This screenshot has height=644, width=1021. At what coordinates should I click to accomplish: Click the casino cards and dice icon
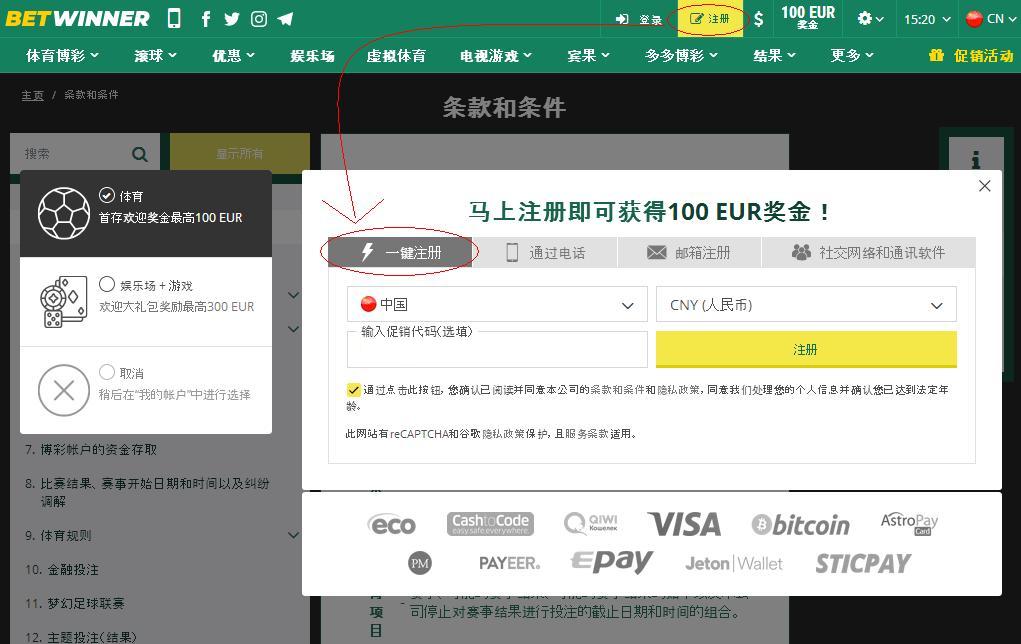coord(63,301)
